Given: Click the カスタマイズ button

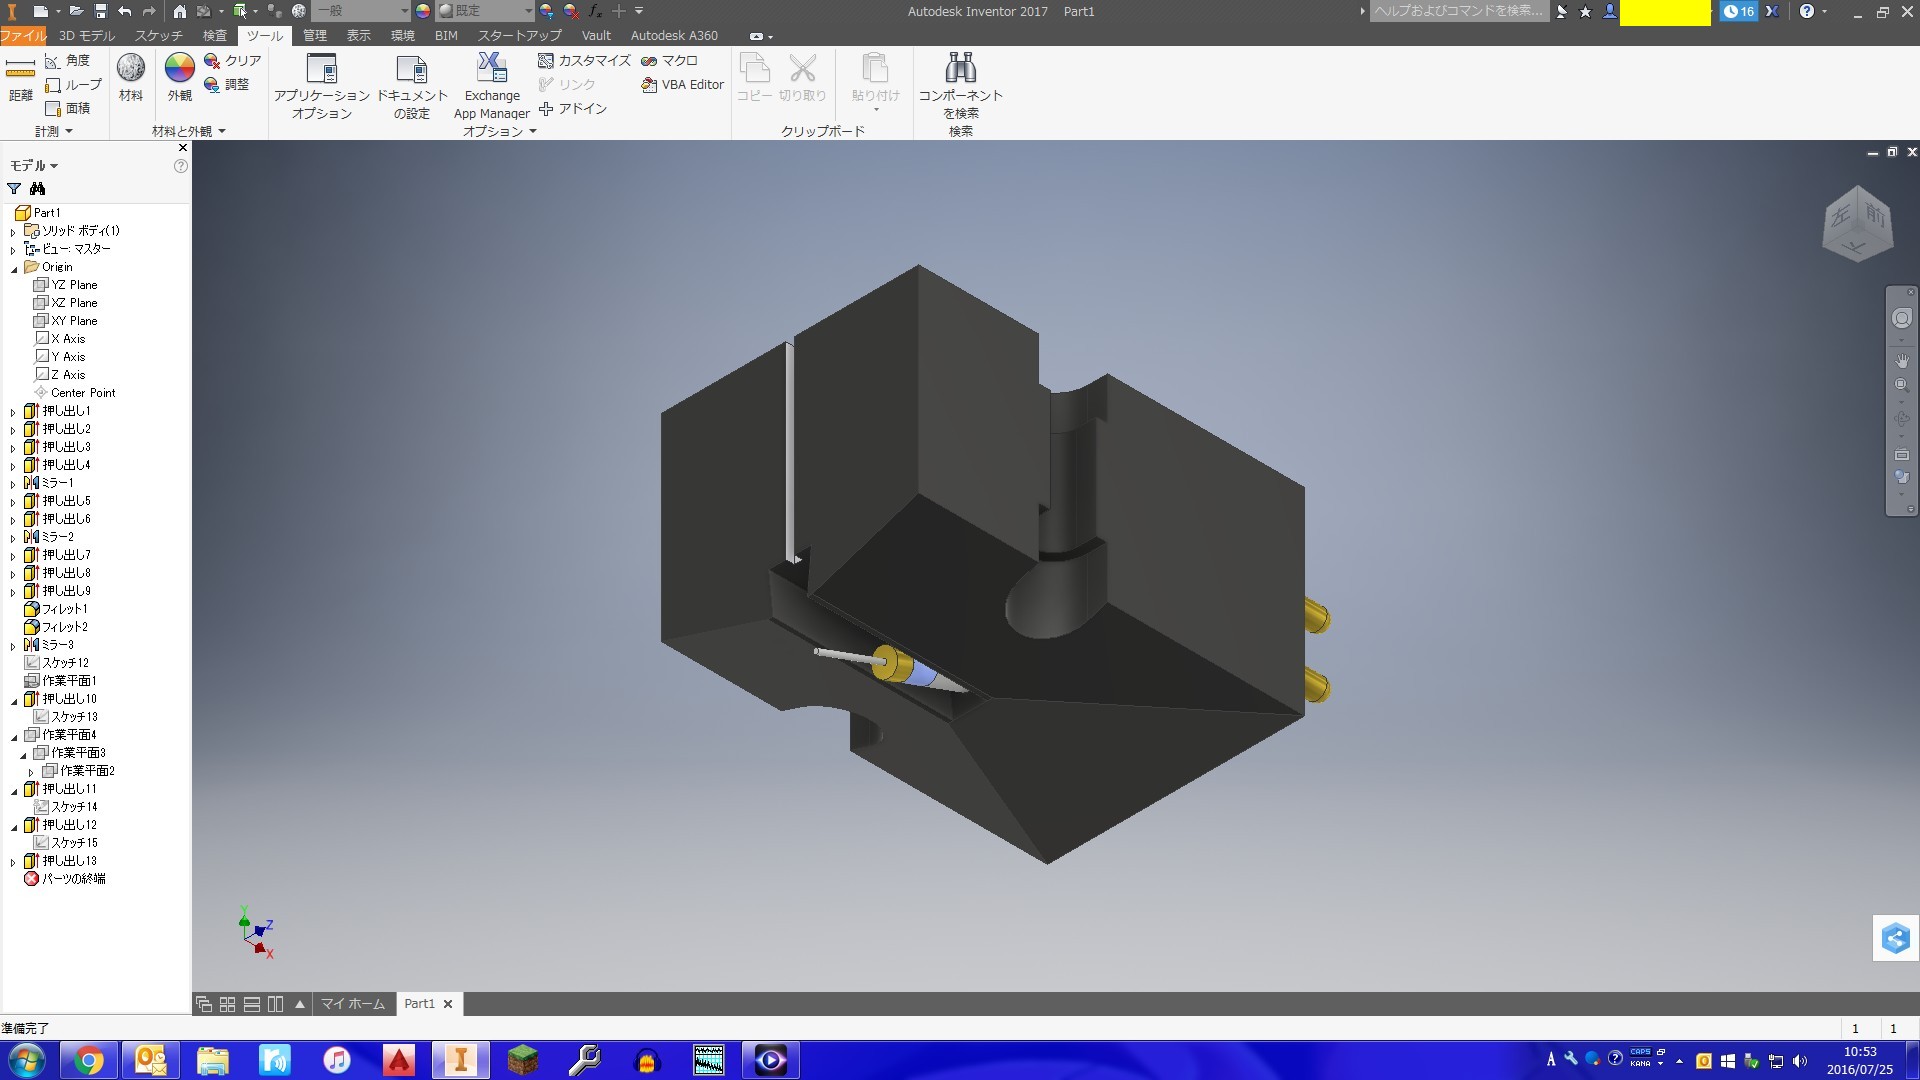Looking at the screenshot, I should pyautogui.click(x=584, y=61).
